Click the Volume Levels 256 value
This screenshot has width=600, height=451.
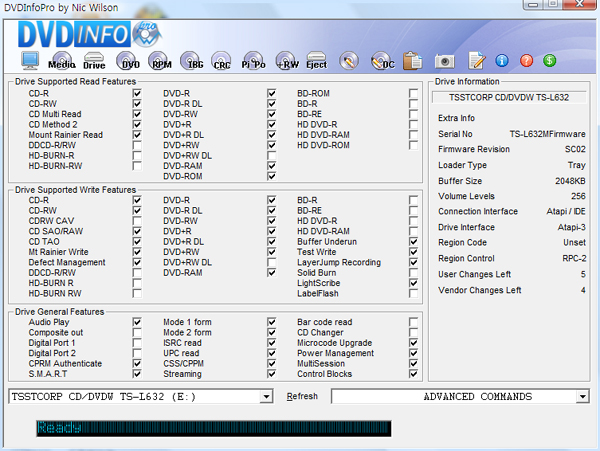click(x=578, y=196)
